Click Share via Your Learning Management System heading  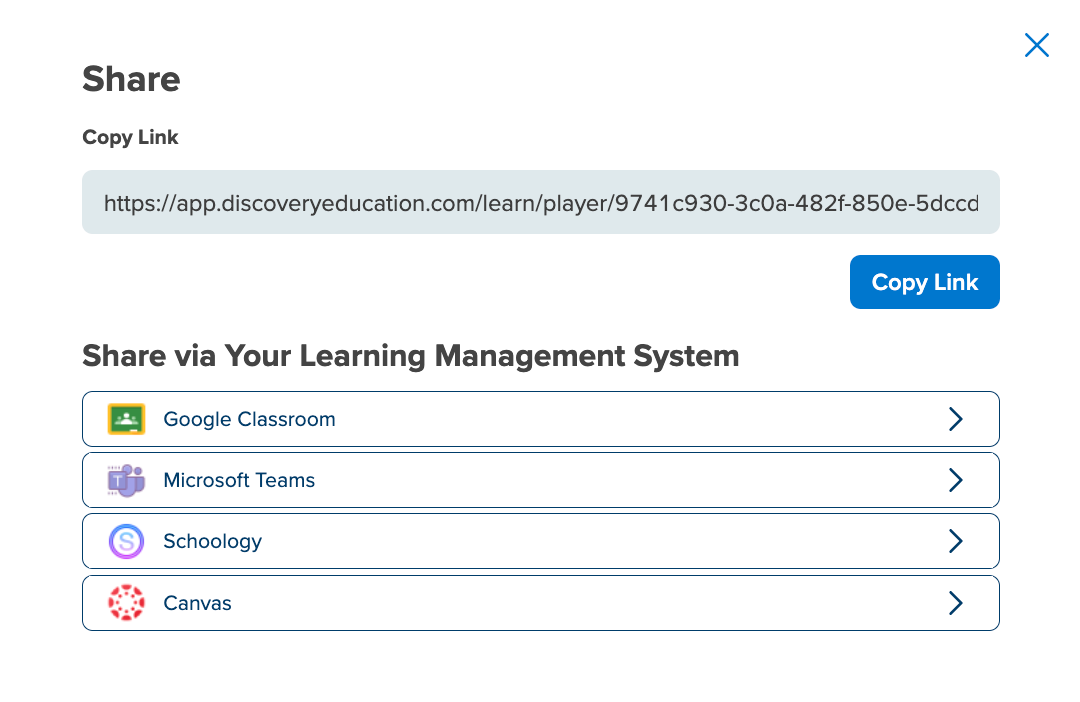point(411,357)
